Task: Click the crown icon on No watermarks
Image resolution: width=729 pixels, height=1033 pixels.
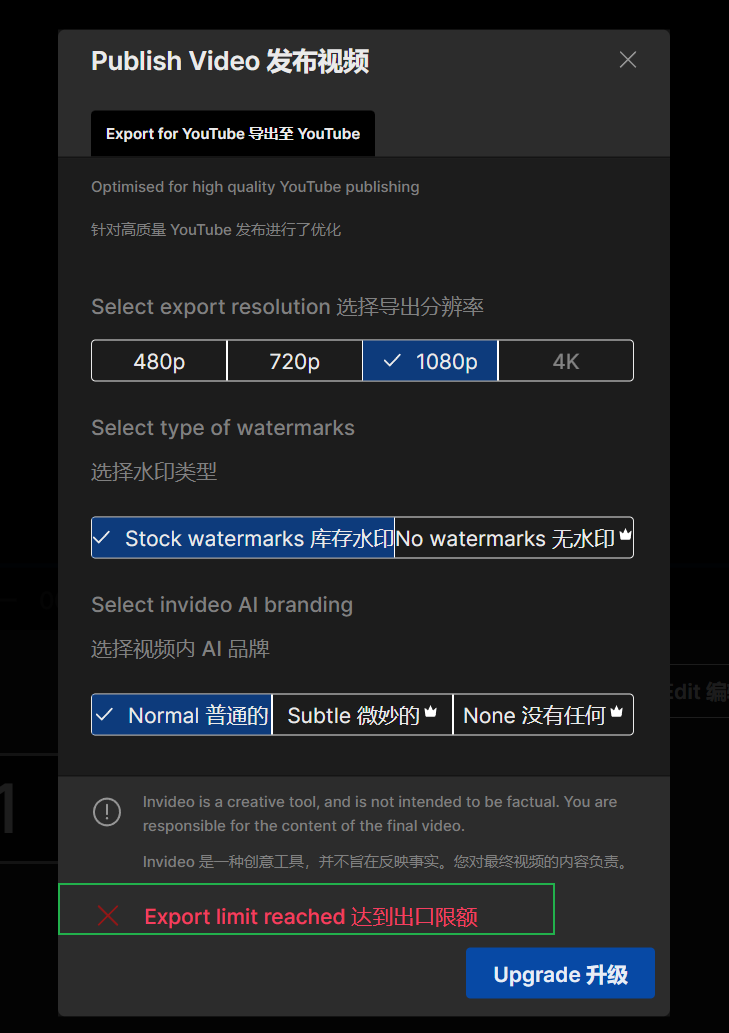Action: click(625, 534)
